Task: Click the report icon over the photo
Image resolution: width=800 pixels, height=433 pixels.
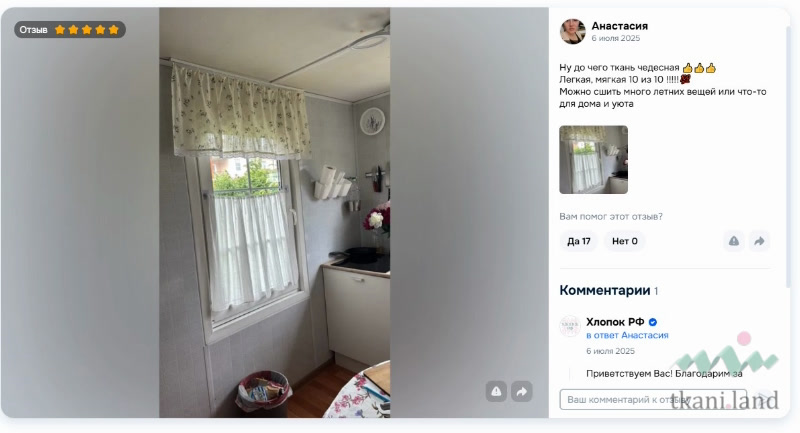Action: coord(496,391)
